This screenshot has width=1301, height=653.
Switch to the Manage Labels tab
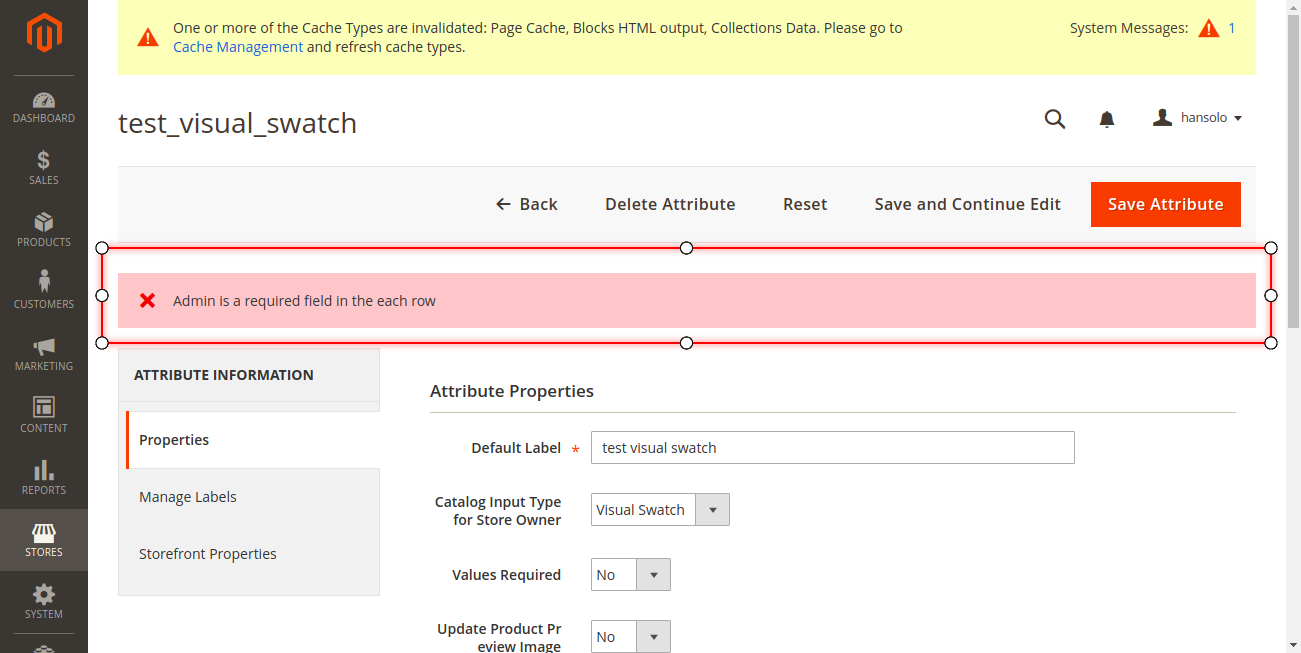tap(188, 496)
